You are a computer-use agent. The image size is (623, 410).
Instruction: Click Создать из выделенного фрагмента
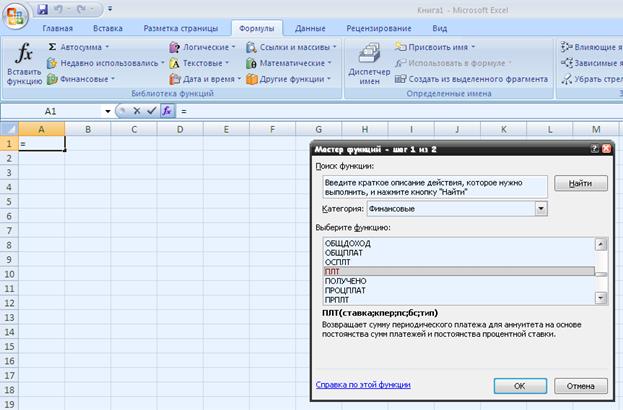point(471,79)
